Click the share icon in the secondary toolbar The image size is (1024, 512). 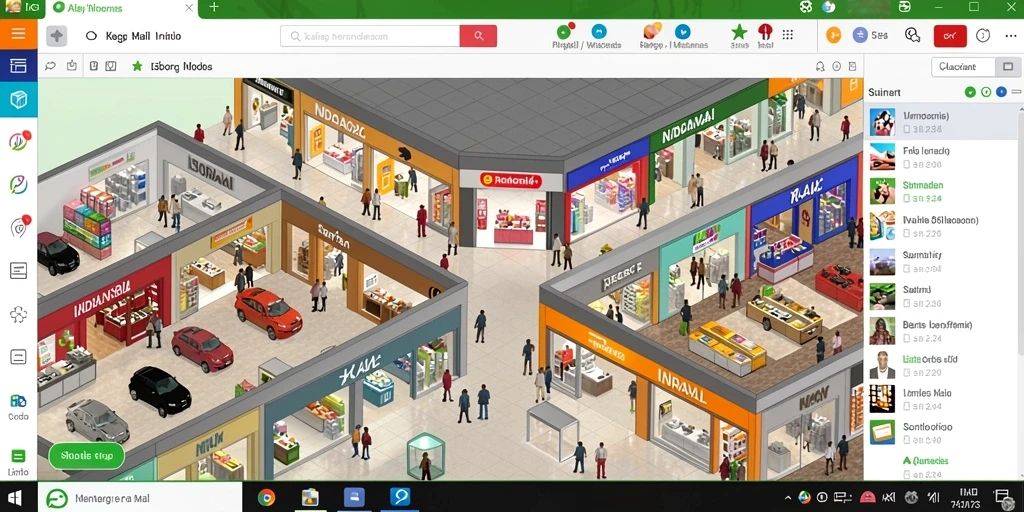tap(72, 66)
